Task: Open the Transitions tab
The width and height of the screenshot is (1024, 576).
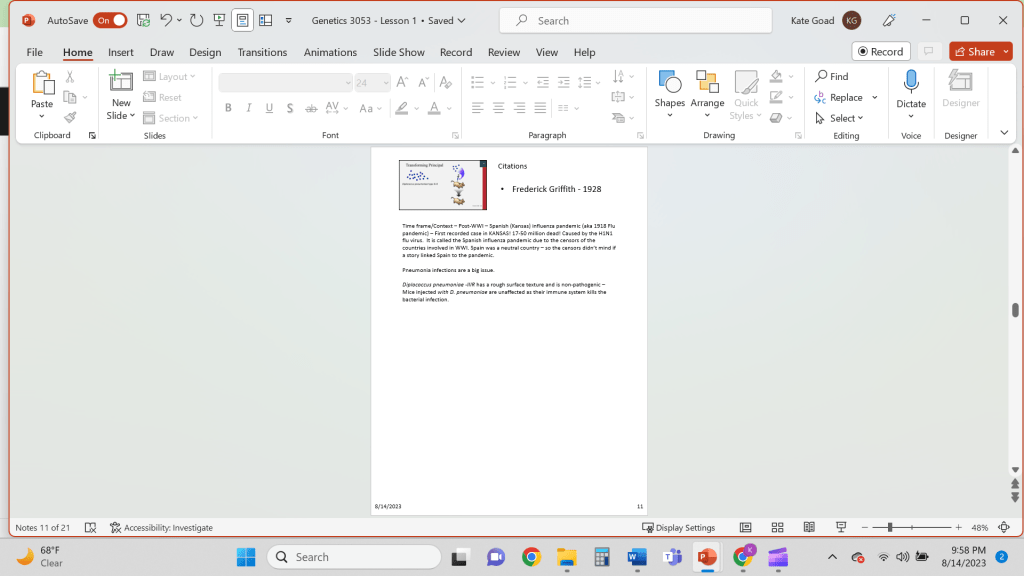Action: 262,52
